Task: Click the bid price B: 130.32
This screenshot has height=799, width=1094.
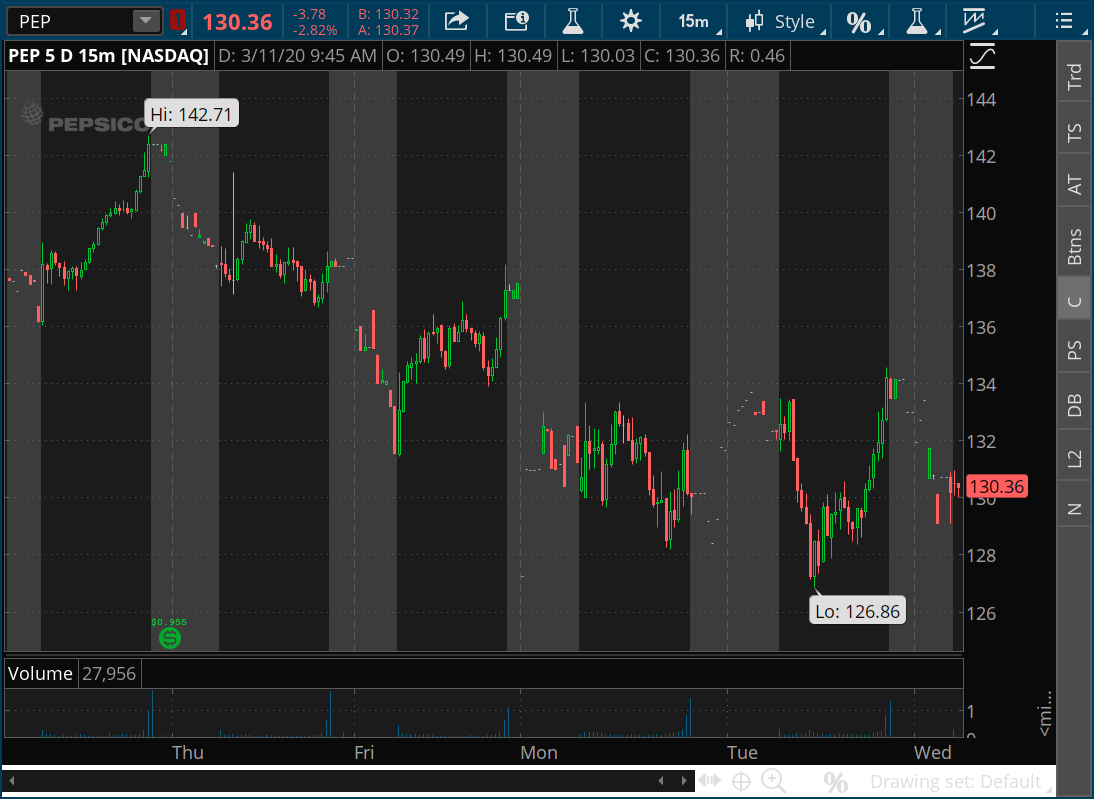Action: coord(388,14)
